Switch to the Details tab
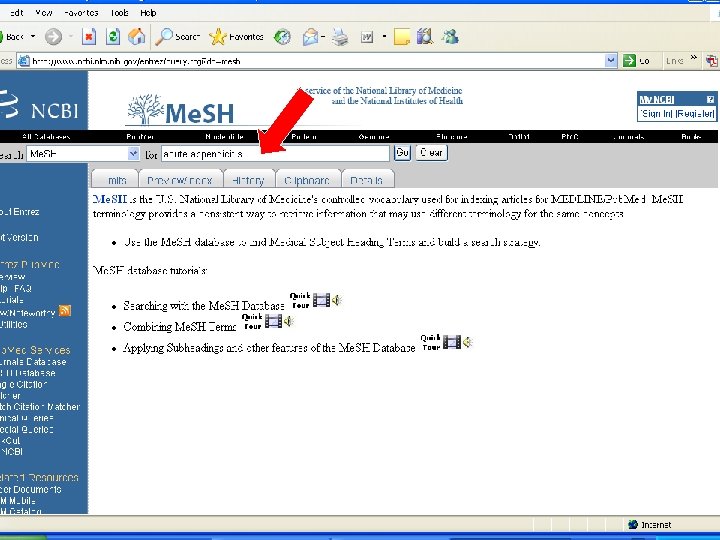 tap(367, 180)
